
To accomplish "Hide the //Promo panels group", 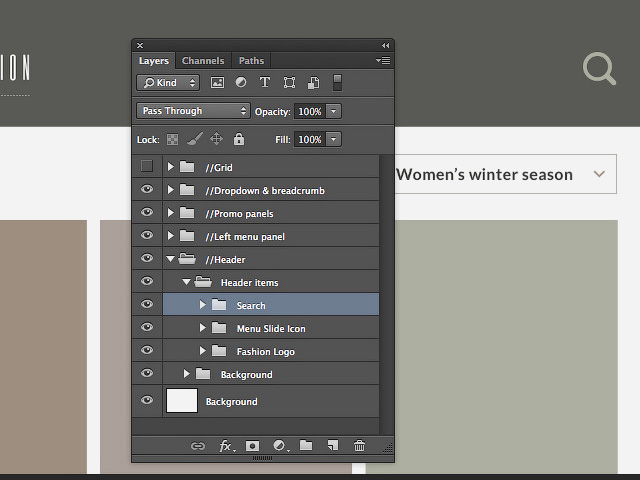I will coord(147,213).
